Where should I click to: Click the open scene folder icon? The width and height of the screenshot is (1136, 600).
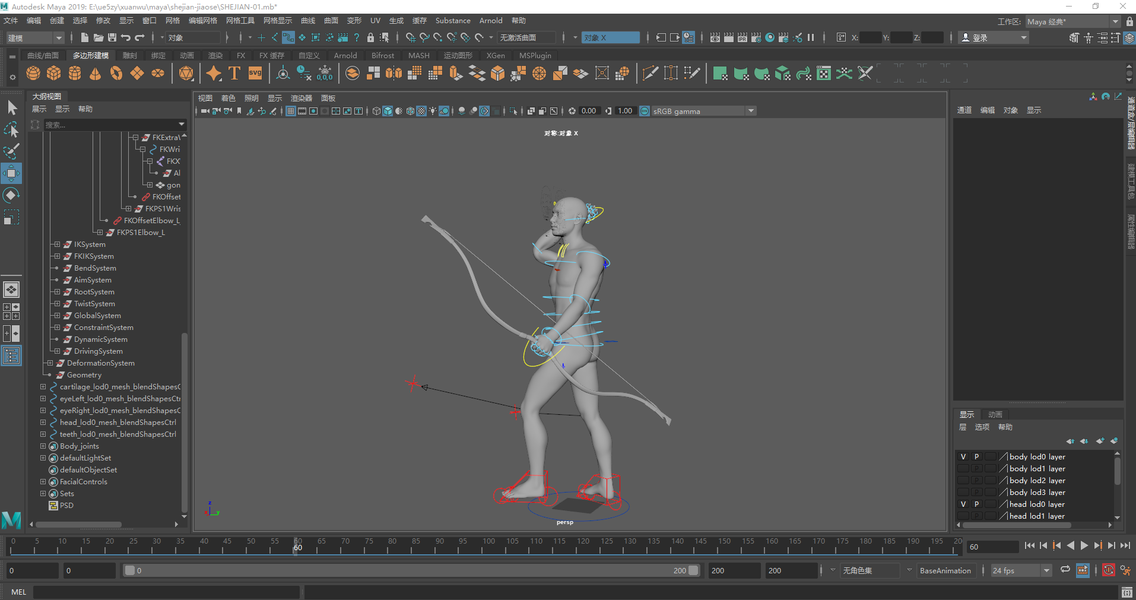(99, 37)
